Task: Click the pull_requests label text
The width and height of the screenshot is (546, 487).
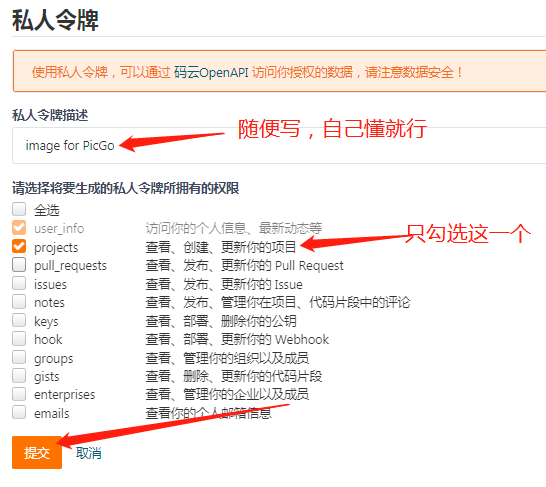Action: click(70, 266)
